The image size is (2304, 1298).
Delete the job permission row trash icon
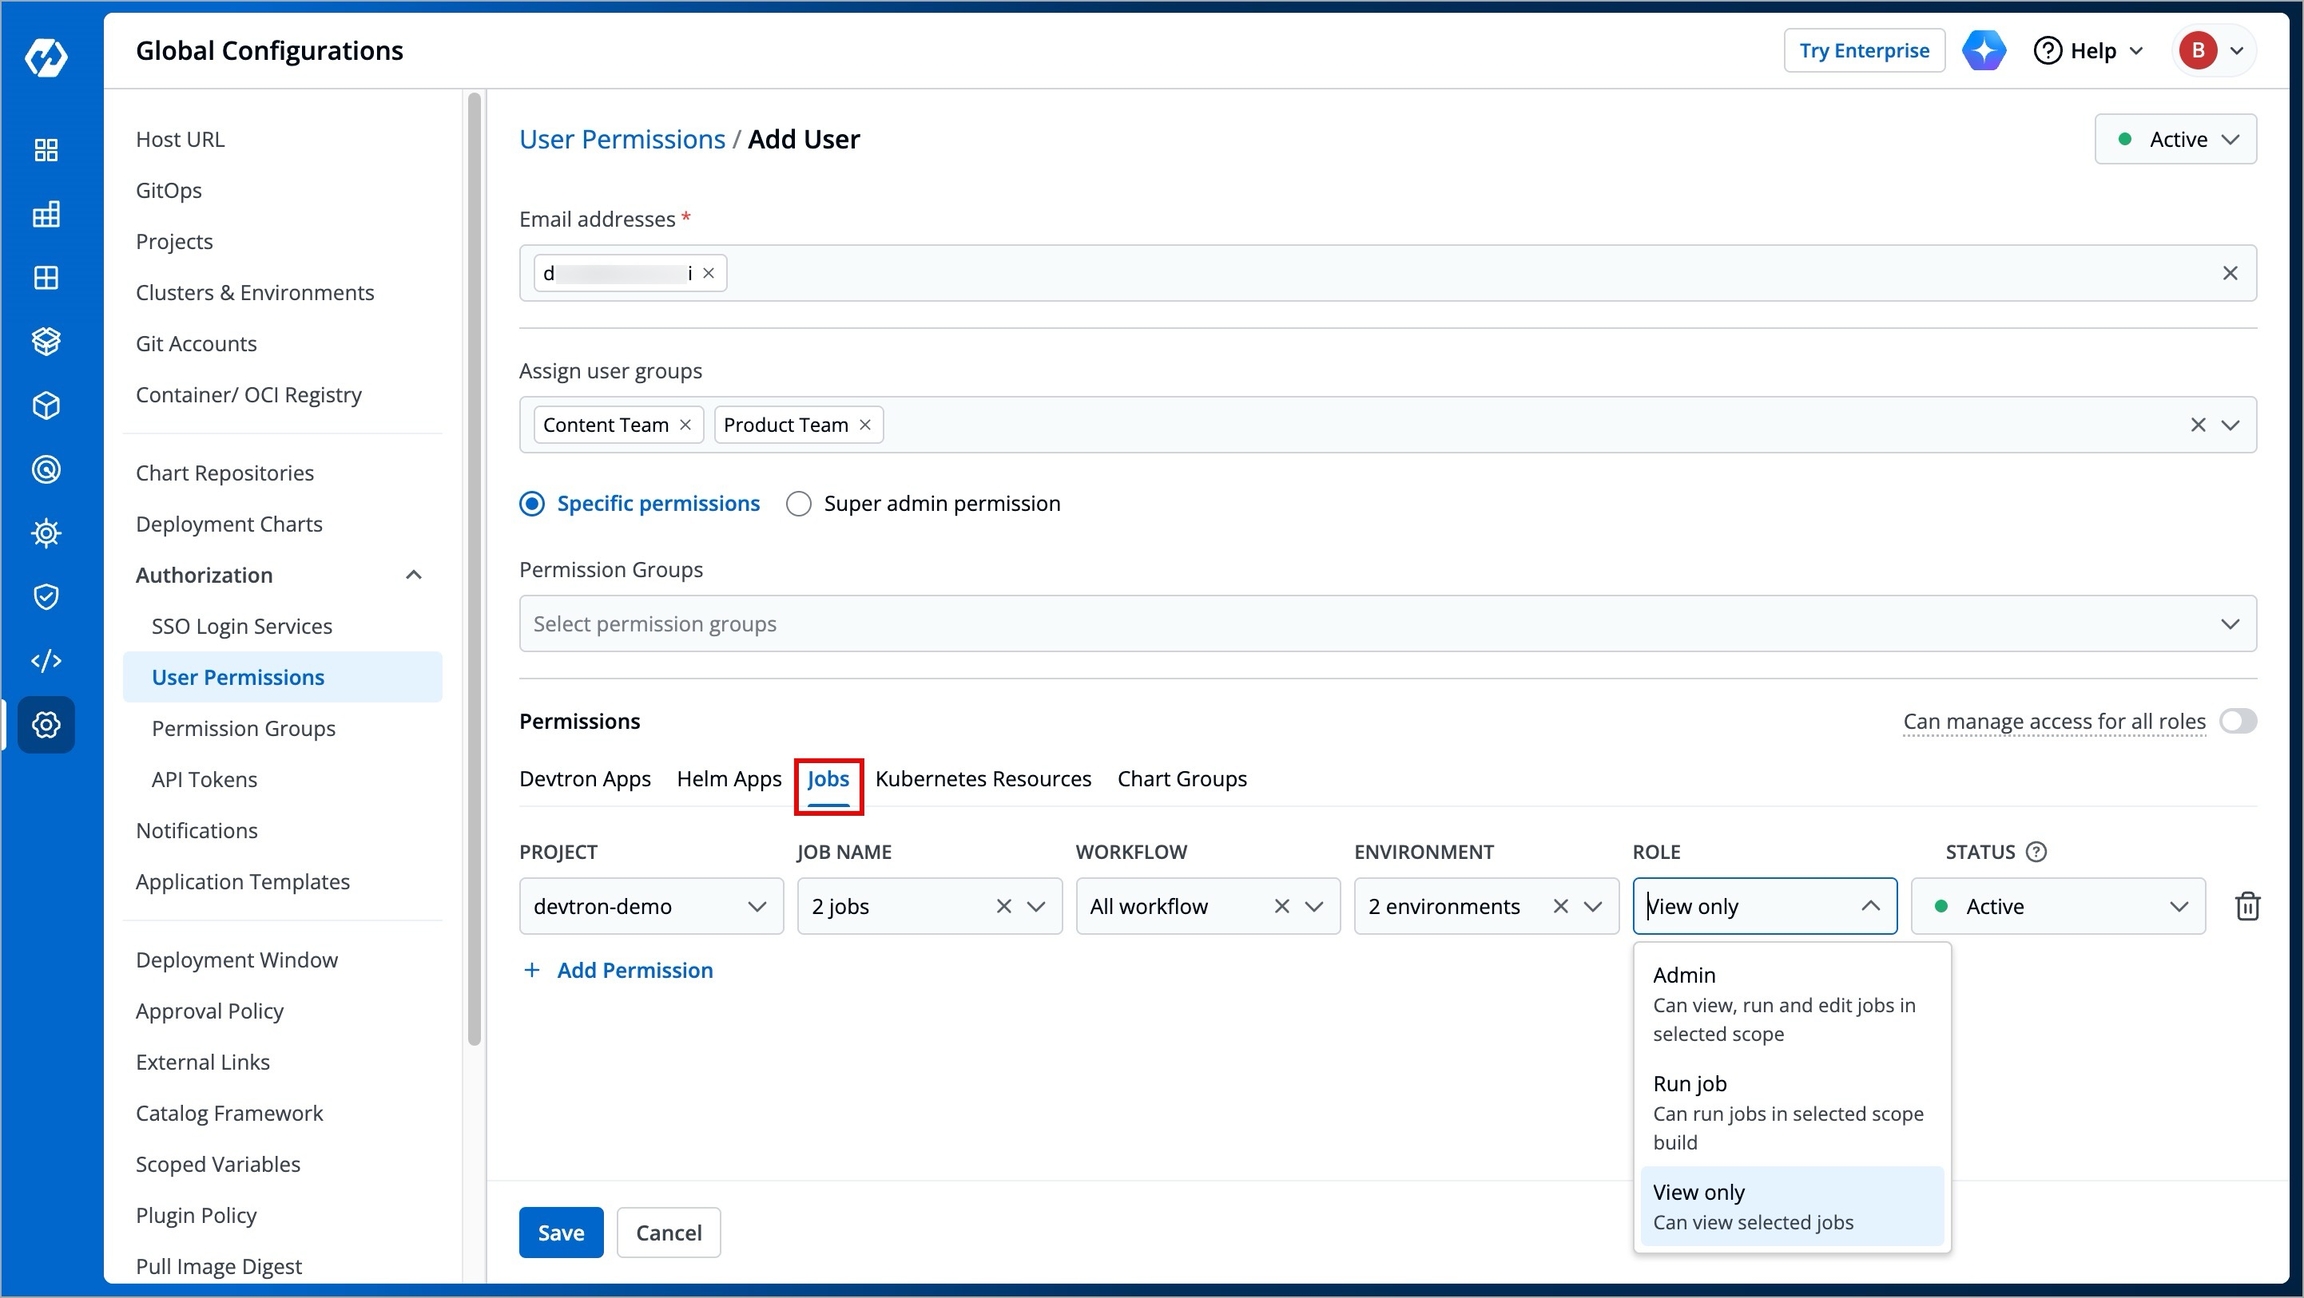click(x=2247, y=906)
